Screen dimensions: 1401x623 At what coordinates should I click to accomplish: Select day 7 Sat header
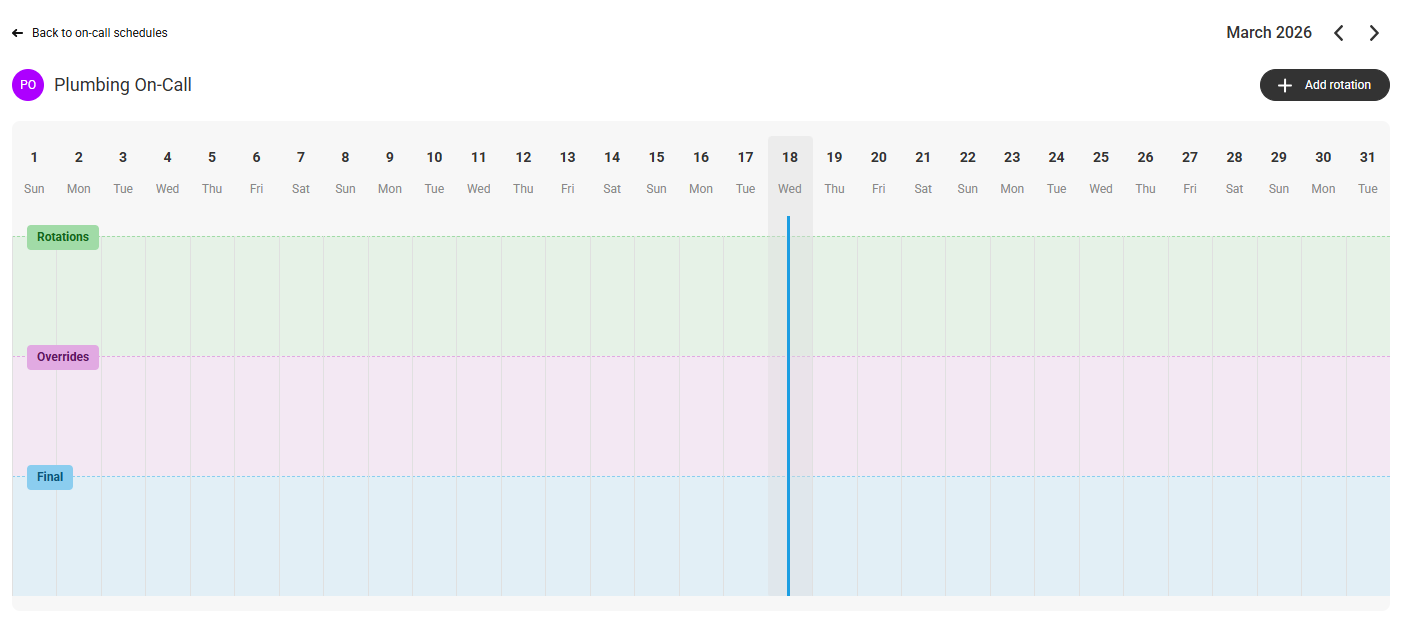[x=301, y=172]
